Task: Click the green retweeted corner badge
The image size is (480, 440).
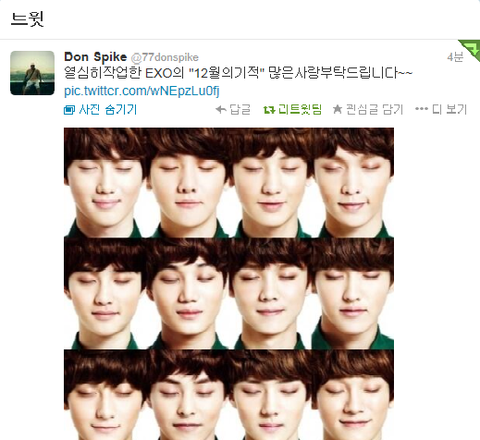Action: coord(470,49)
